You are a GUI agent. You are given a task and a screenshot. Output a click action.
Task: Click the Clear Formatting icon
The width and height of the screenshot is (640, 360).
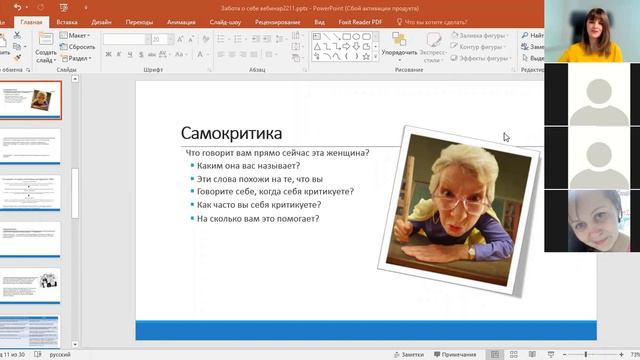(206, 39)
